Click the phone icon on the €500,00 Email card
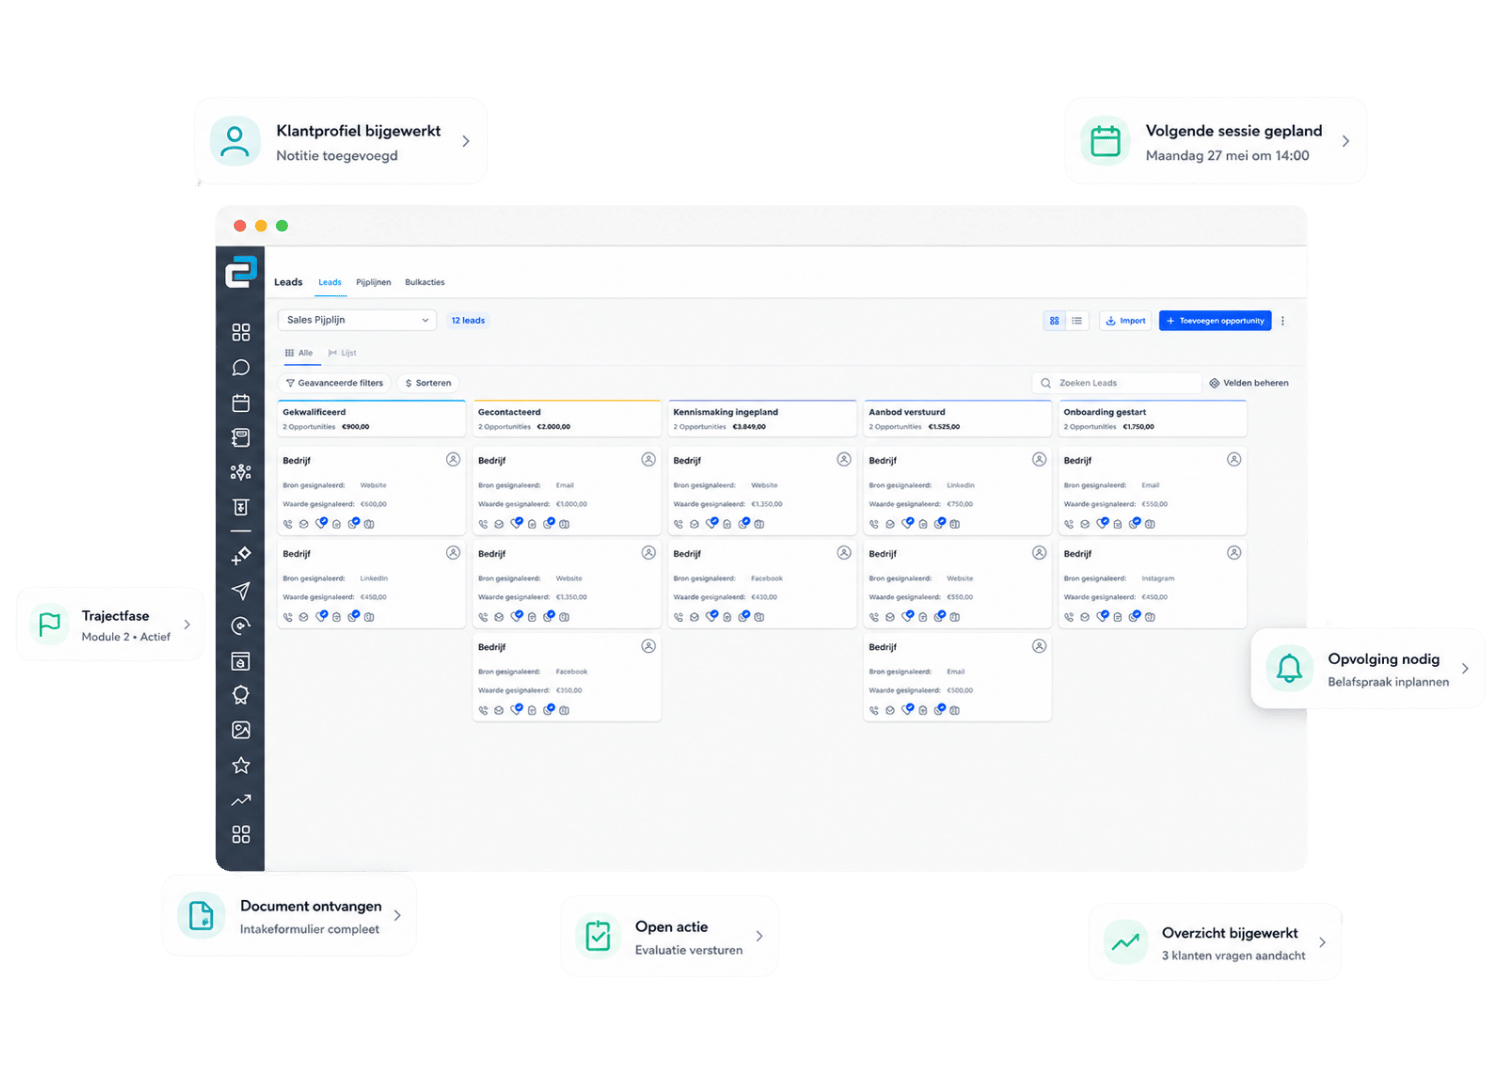This screenshot has width=1500, height=1080. 874,710
